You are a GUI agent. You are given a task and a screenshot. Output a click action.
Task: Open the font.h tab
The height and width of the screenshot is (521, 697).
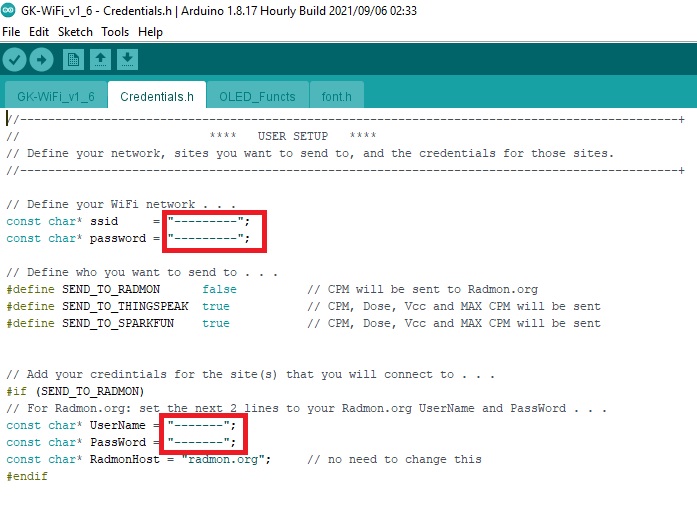click(x=336, y=96)
